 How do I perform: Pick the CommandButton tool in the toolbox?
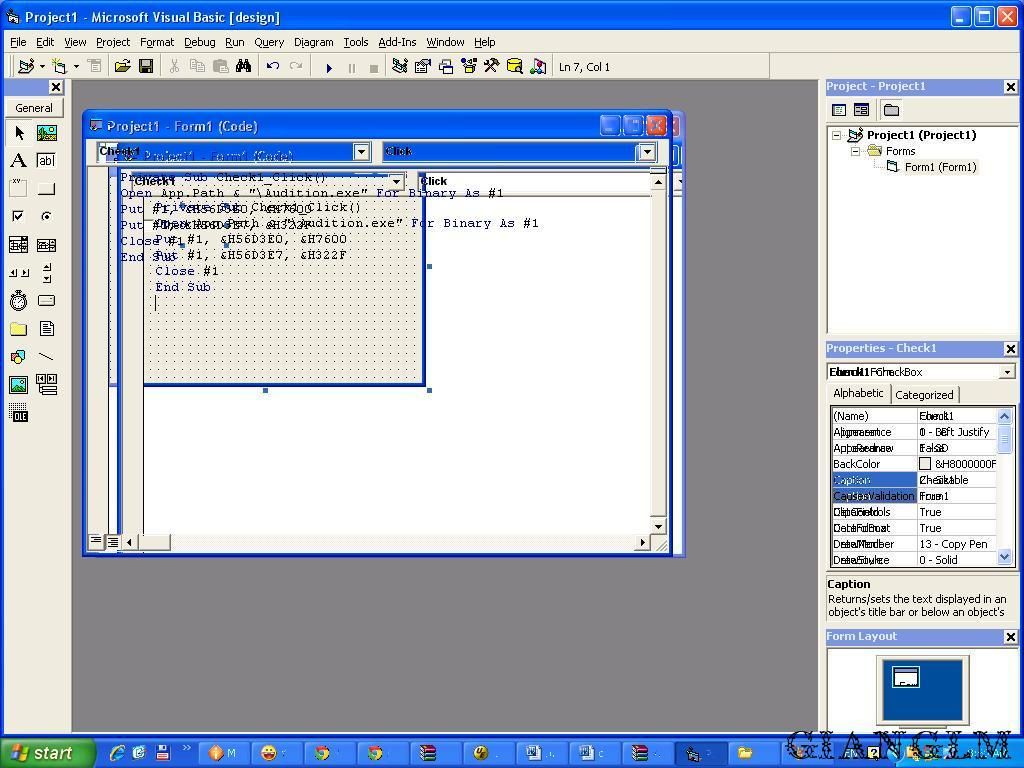(46, 189)
